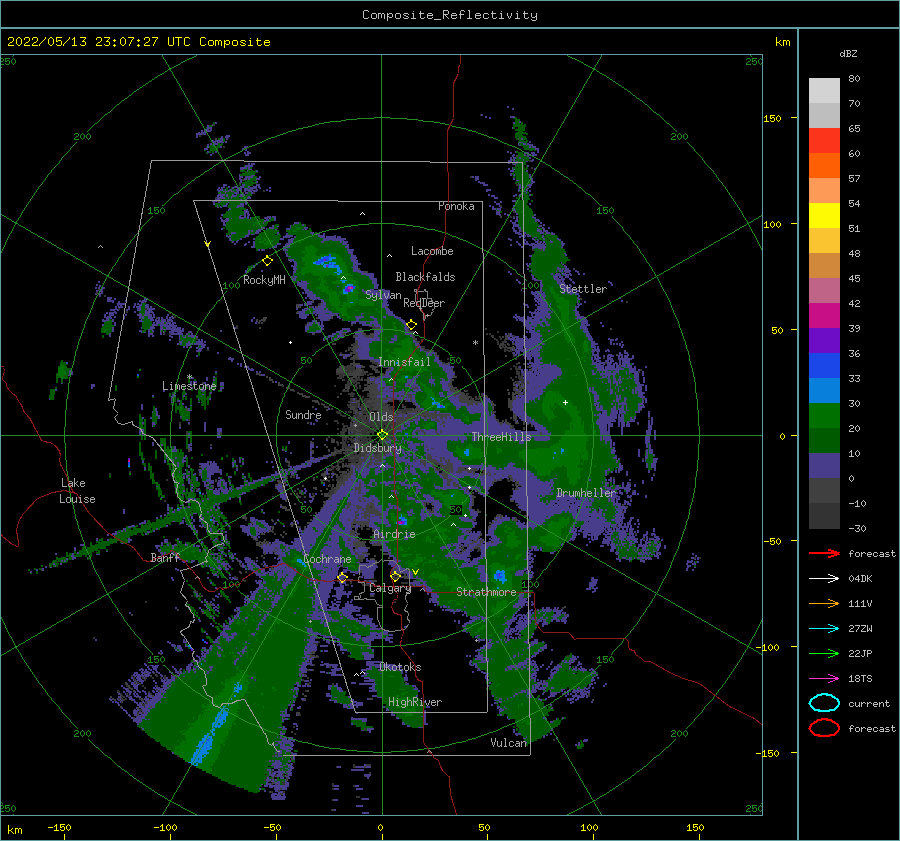
Task: Pick the magenta swatch between 42 and 39 dBZ
Action: pyautogui.click(x=824, y=316)
